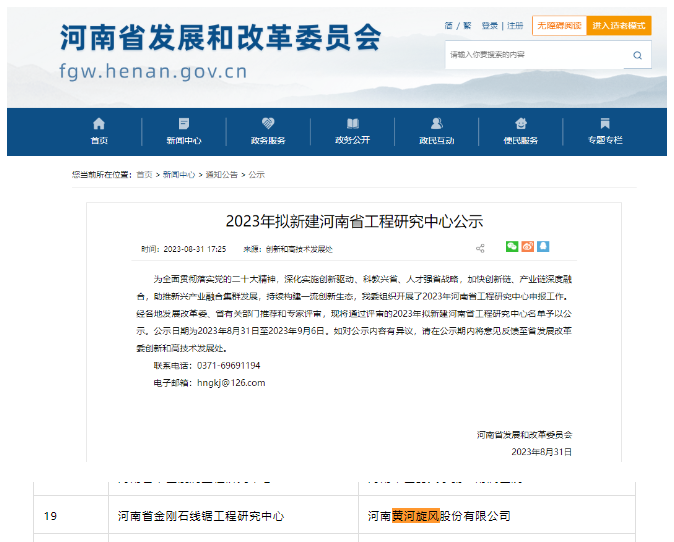The width and height of the screenshot is (674, 542).
Task: Click the search magnifier icon
Action: [637, 55]
